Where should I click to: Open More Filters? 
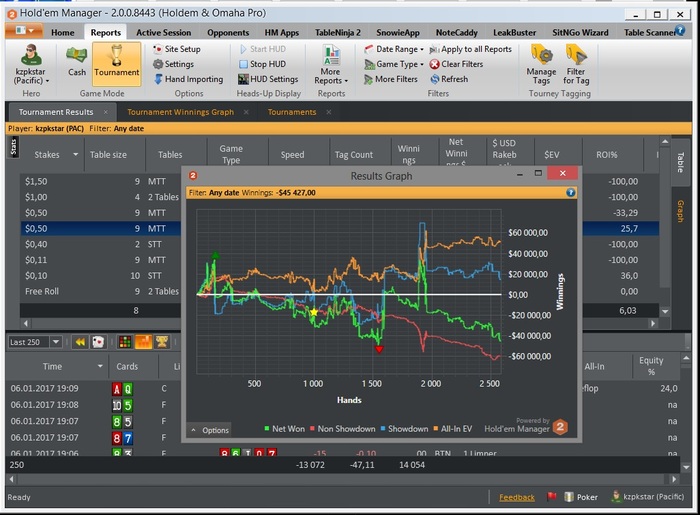[x=391, y=79]
